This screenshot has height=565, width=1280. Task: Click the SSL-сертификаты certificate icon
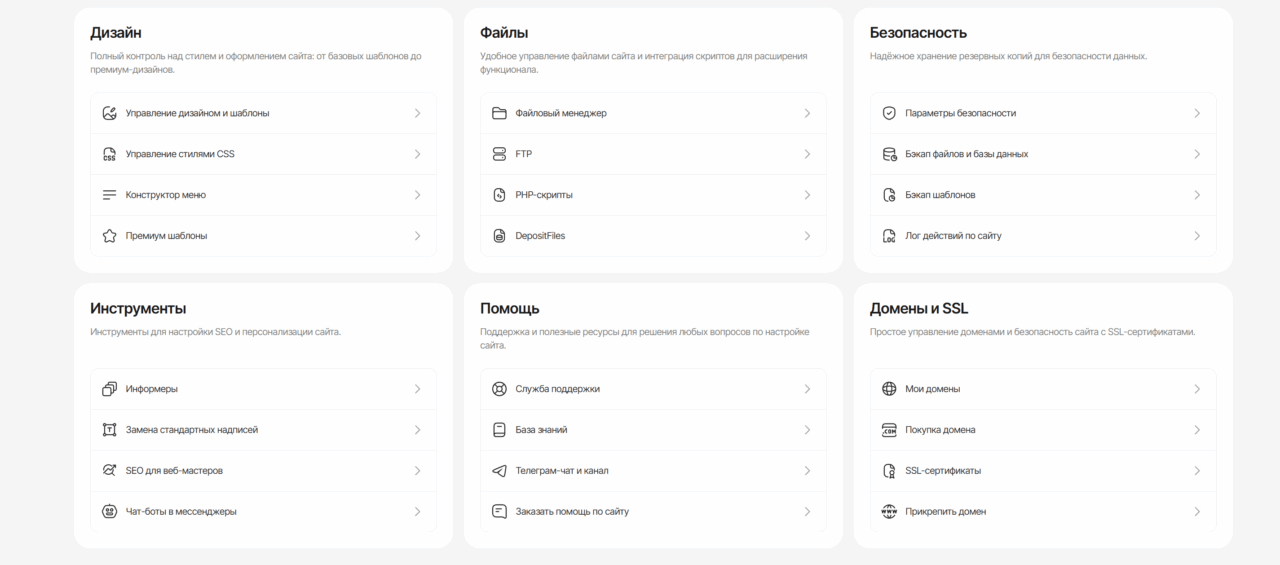coord(889,471)
